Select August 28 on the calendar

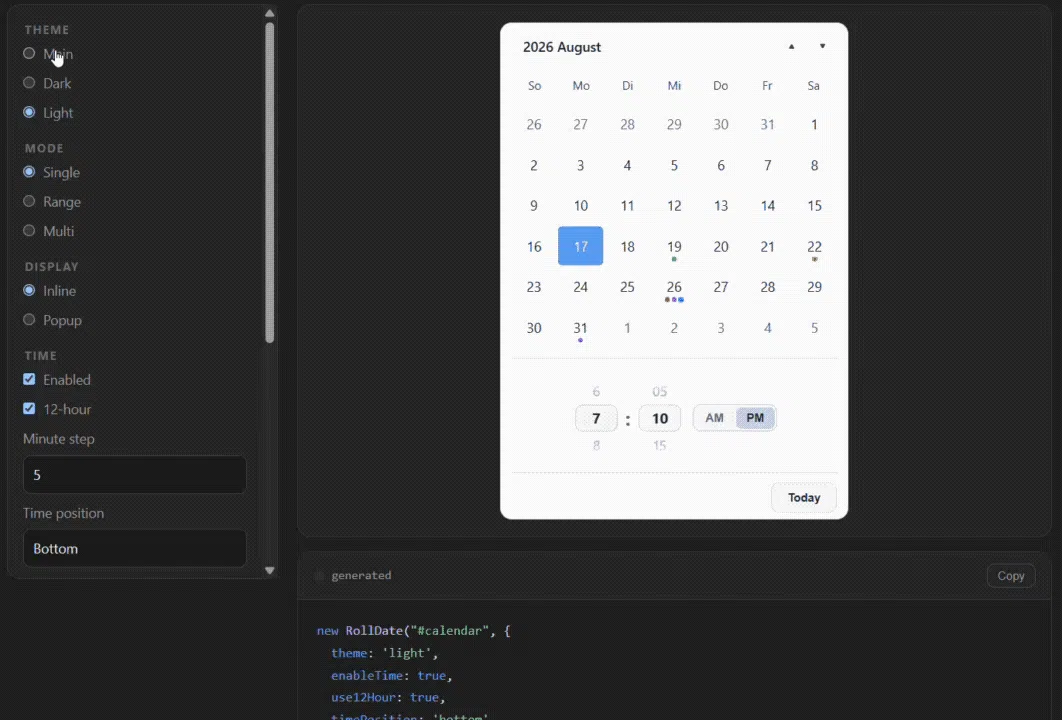[x=767, y=287]
